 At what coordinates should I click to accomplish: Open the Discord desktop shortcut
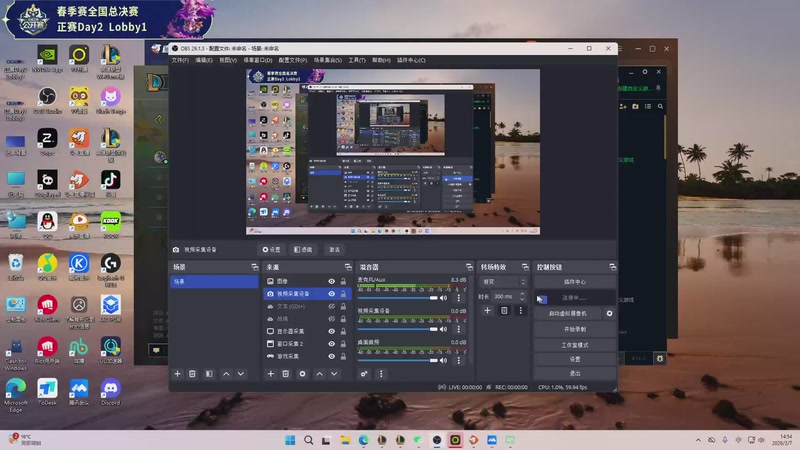tap(110, 392)
